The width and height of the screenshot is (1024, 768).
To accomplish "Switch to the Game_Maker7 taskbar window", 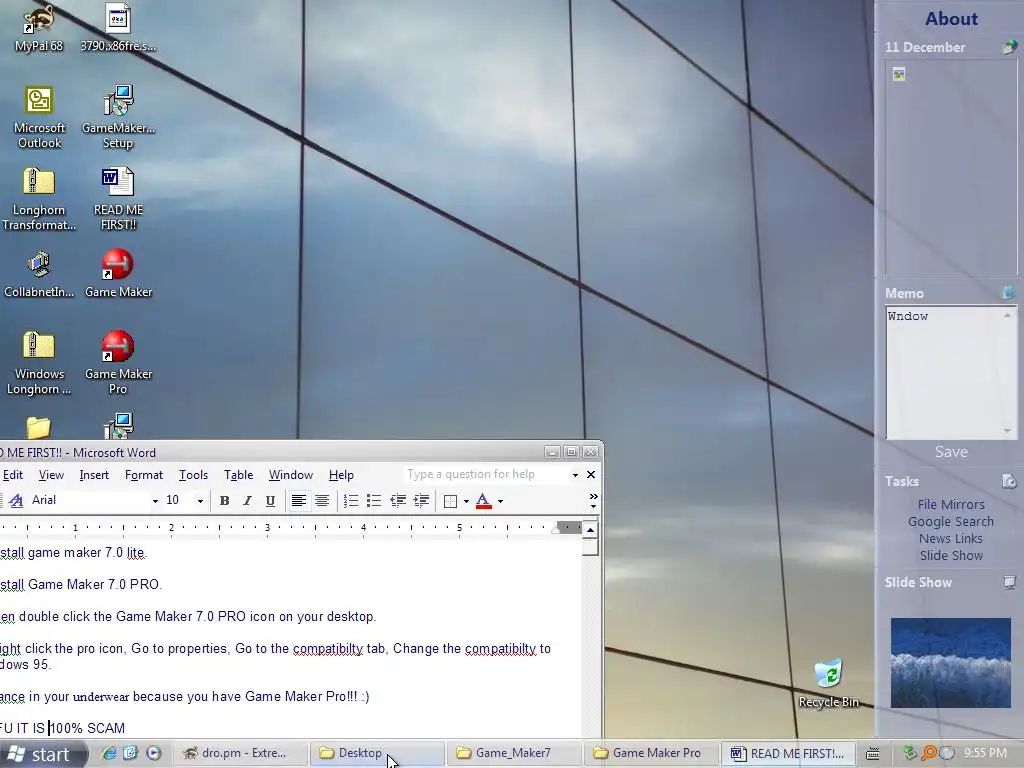I will (x=514, y=753).
